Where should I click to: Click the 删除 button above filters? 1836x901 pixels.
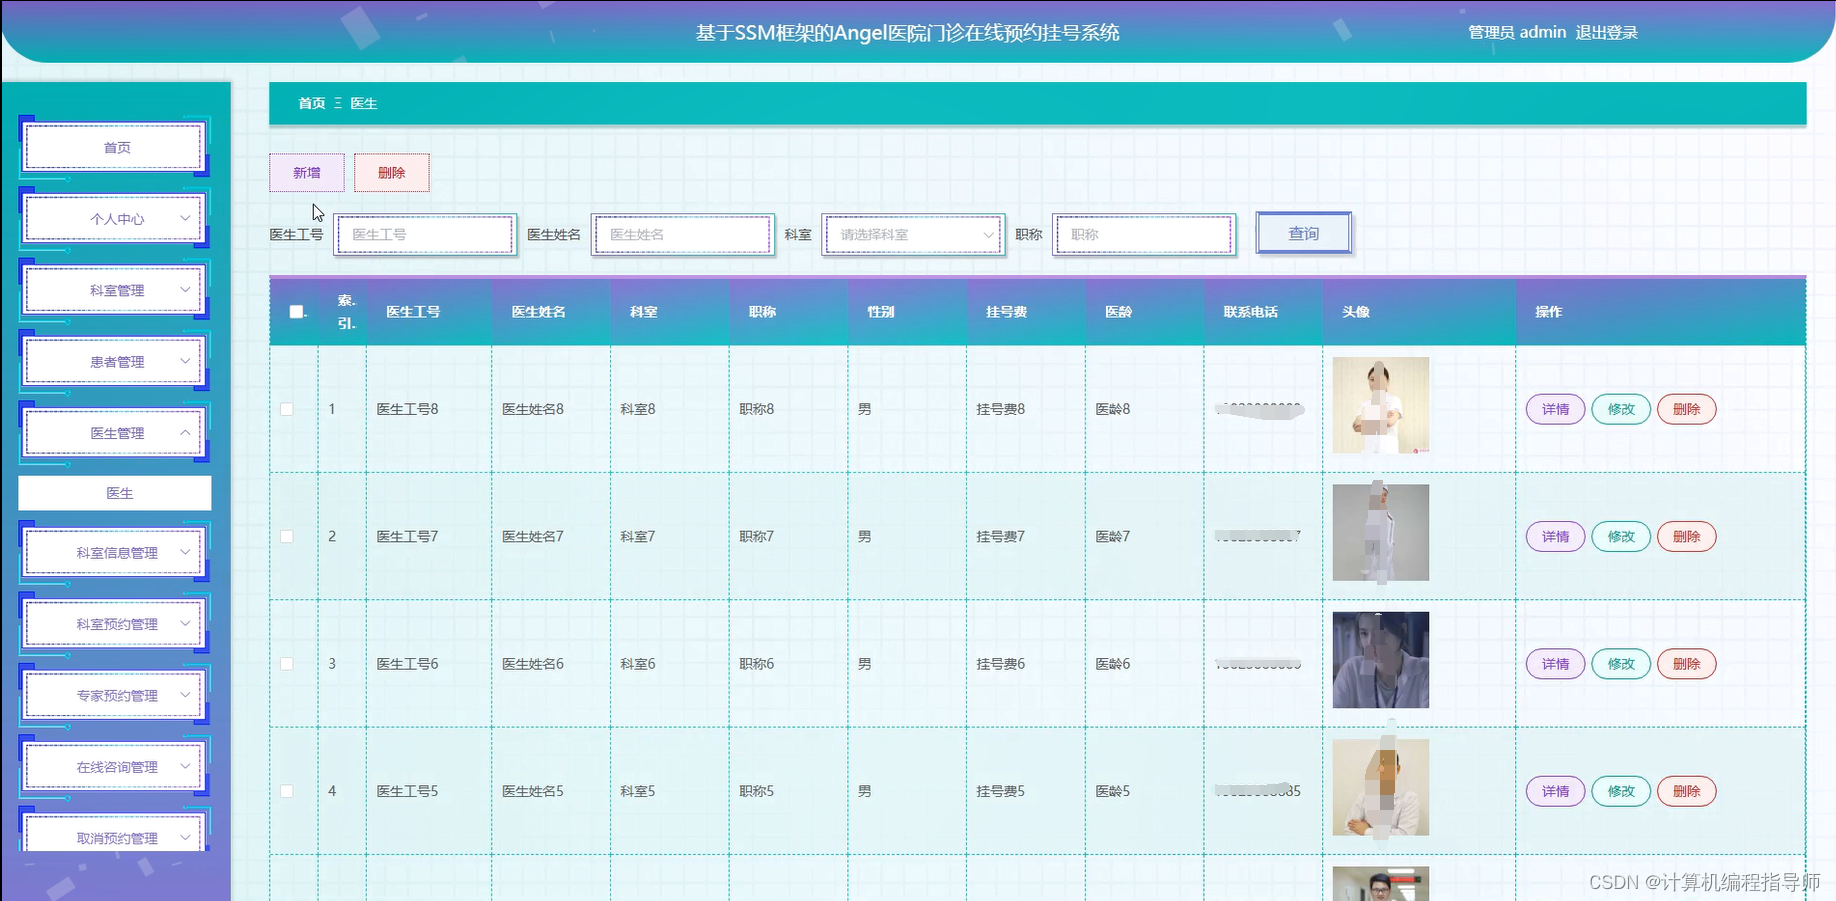pyautogui.click(x=392, y=173)
